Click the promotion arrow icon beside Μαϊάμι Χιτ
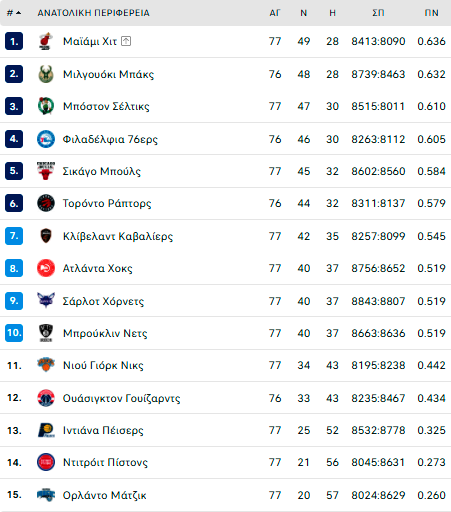The width and height of the screenshot is (451, 512). point(126,41)
